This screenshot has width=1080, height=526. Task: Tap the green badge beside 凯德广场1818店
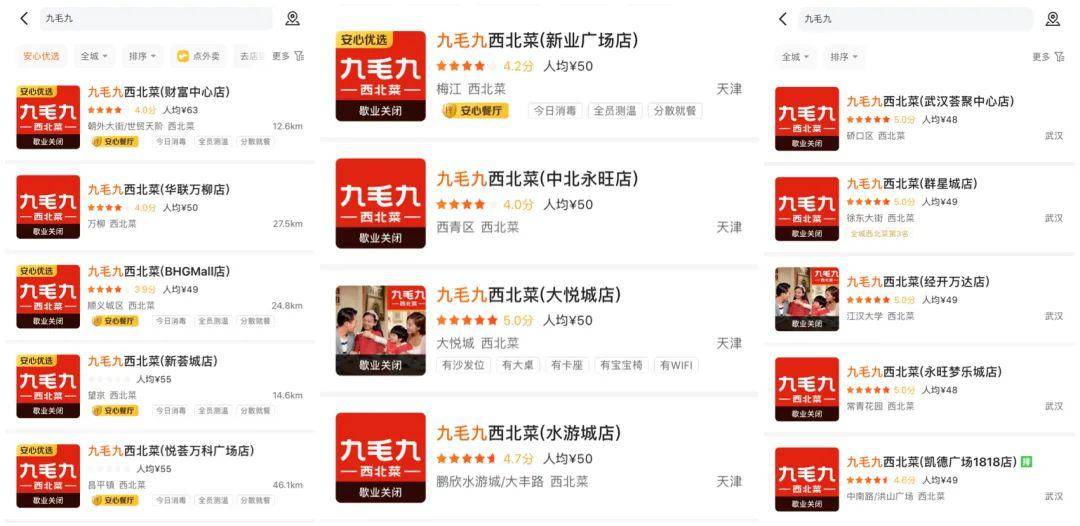tap(1026, 461)
